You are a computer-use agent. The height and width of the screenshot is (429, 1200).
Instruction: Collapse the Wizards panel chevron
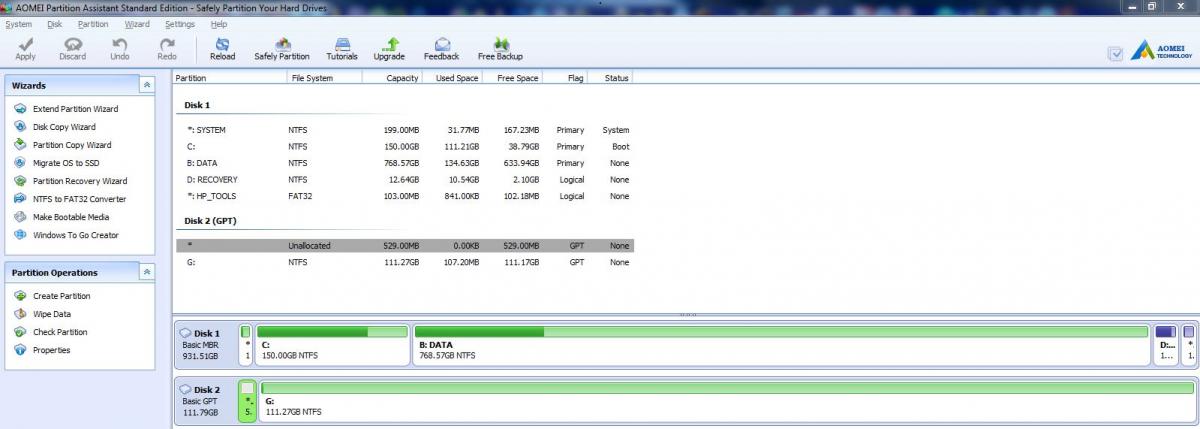tap(147, 85)
